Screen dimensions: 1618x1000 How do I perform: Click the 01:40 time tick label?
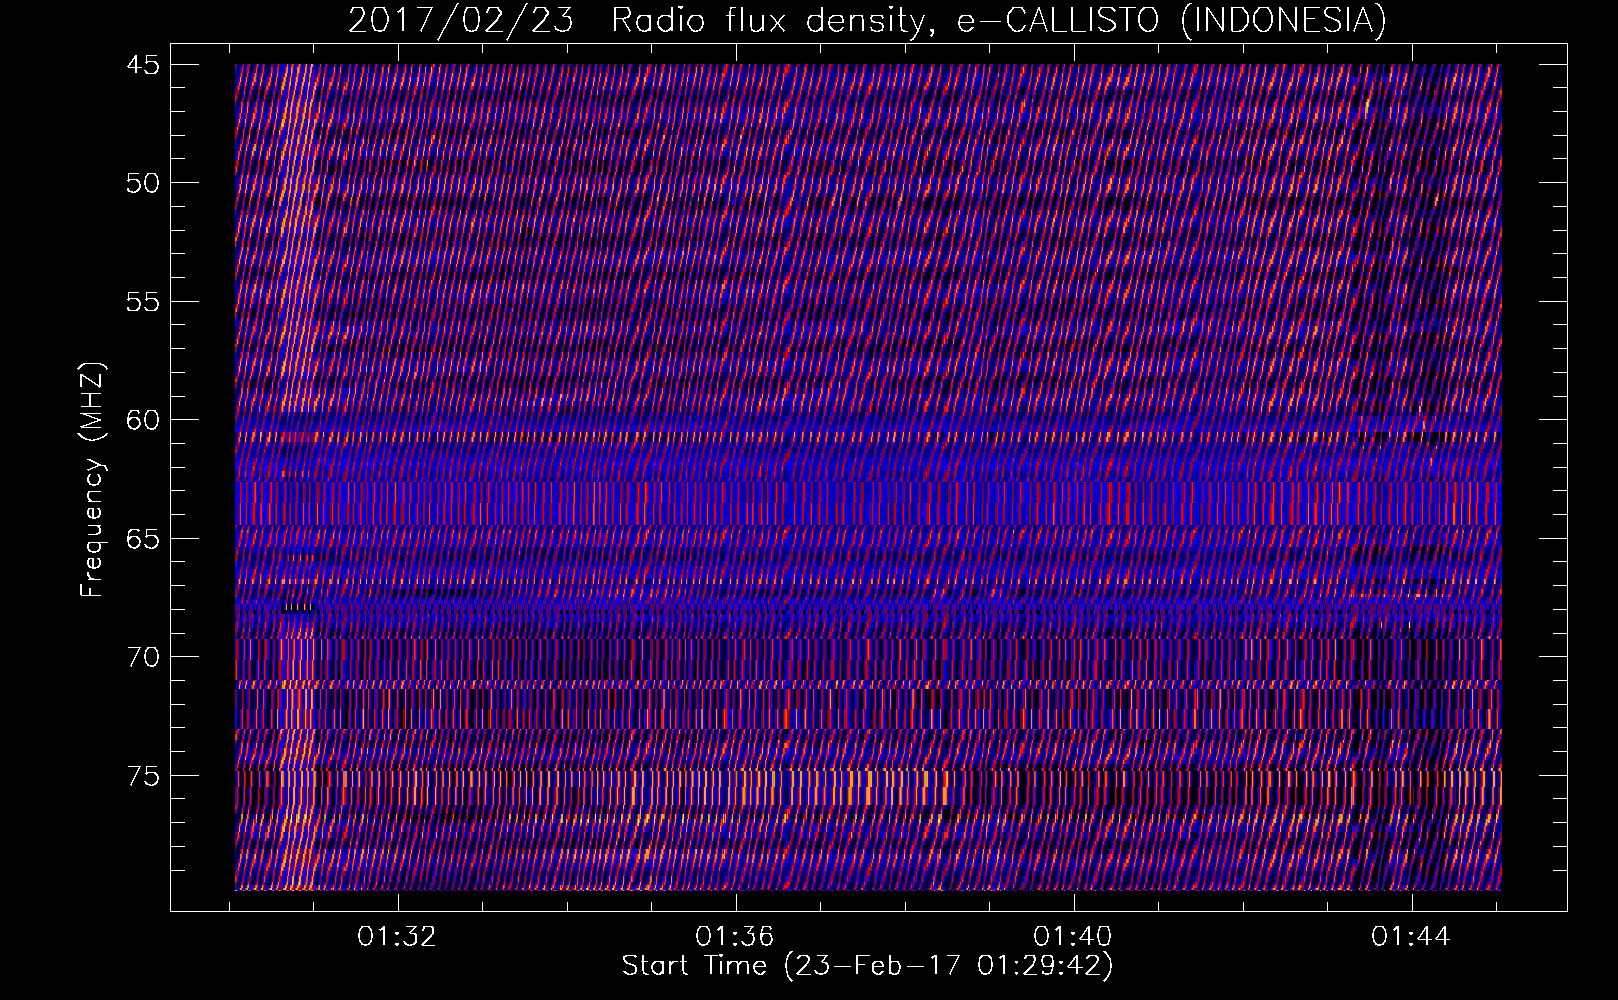[x=1073, y=937]
